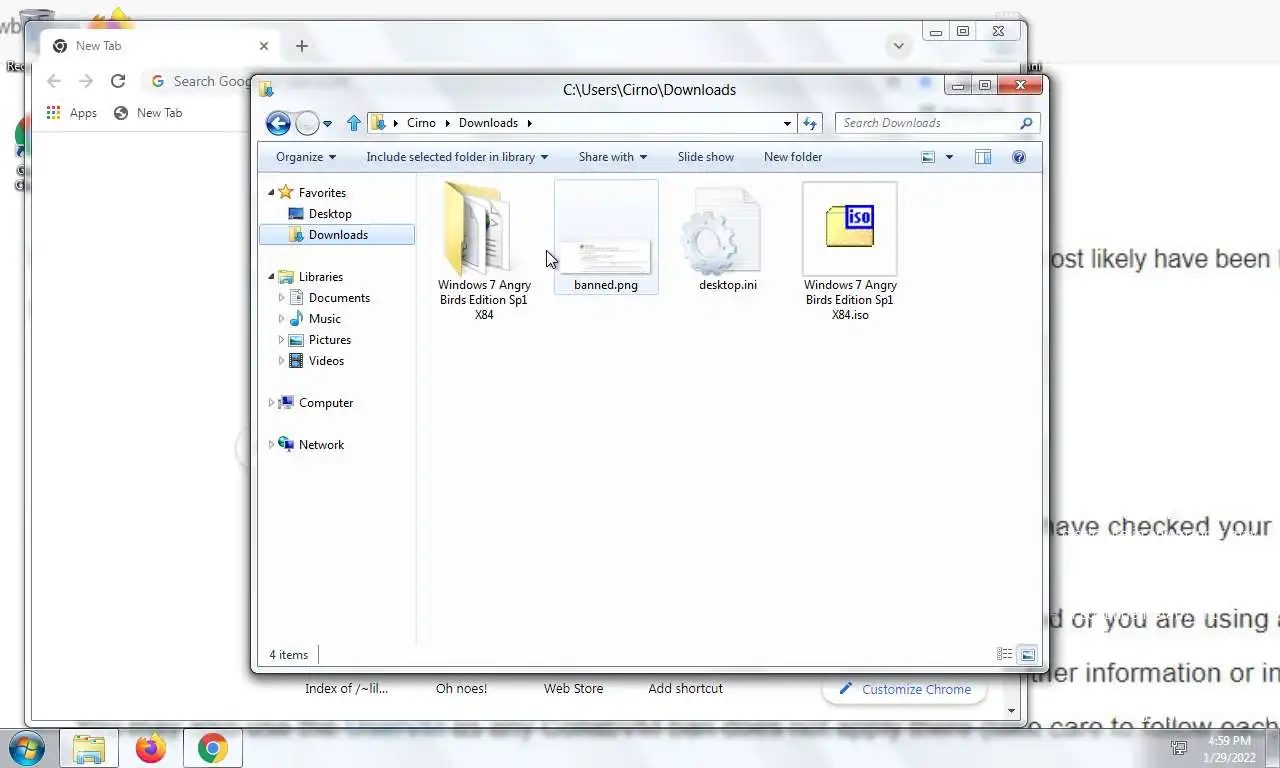Image resolution: width=1280 pixels, height=768 pixels.
Task: Click Add shortcut on Chrome new tab page
Action: [x=686, y=688]
